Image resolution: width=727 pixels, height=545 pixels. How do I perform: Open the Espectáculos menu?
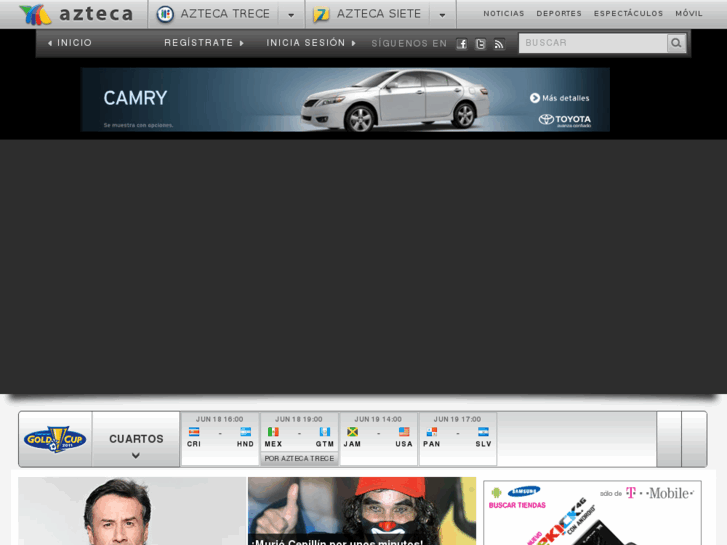(x=628, y=13)
